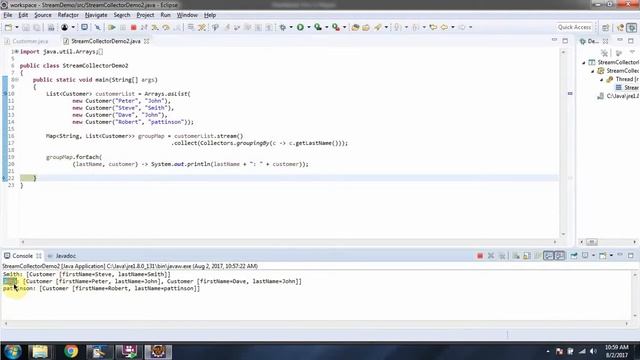The image size is (640, 360).
Task: Click the red Terminate icon in main toolbar
Action: point(133,27)
